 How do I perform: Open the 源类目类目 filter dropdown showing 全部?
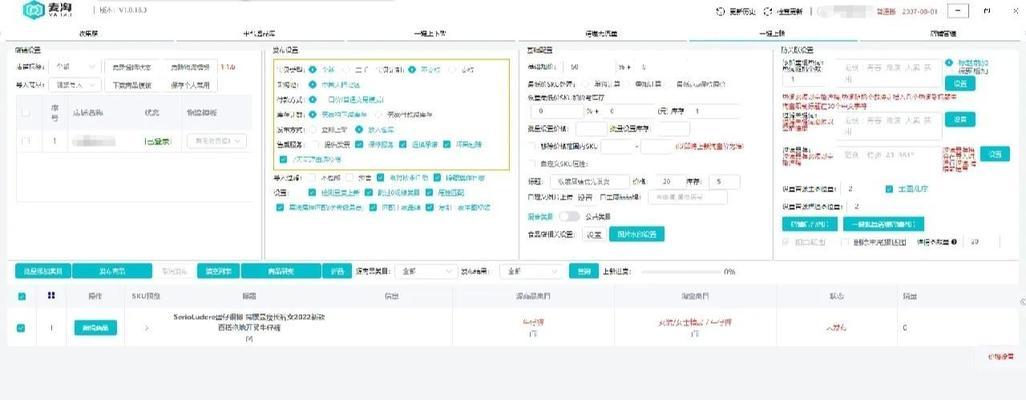click(x=425, y=270)
